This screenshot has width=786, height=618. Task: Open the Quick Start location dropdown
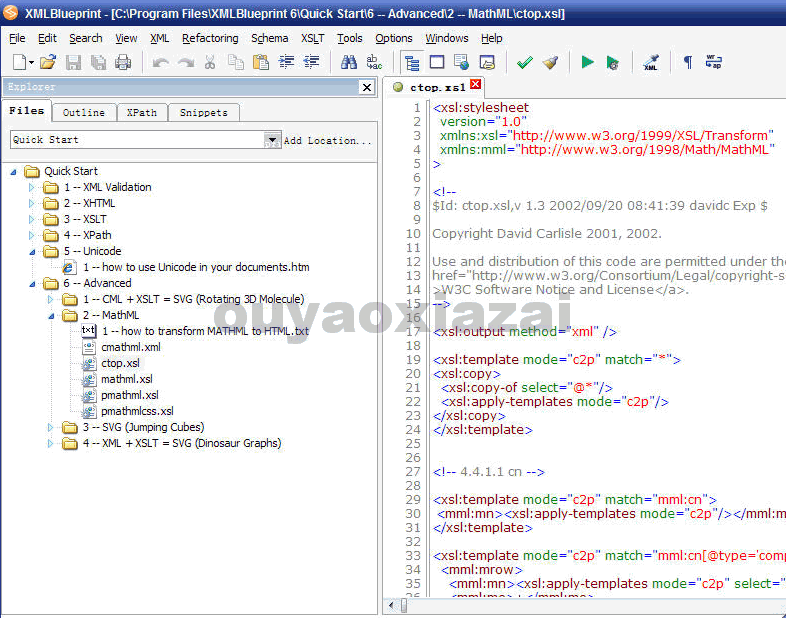(x=272, y=140)
